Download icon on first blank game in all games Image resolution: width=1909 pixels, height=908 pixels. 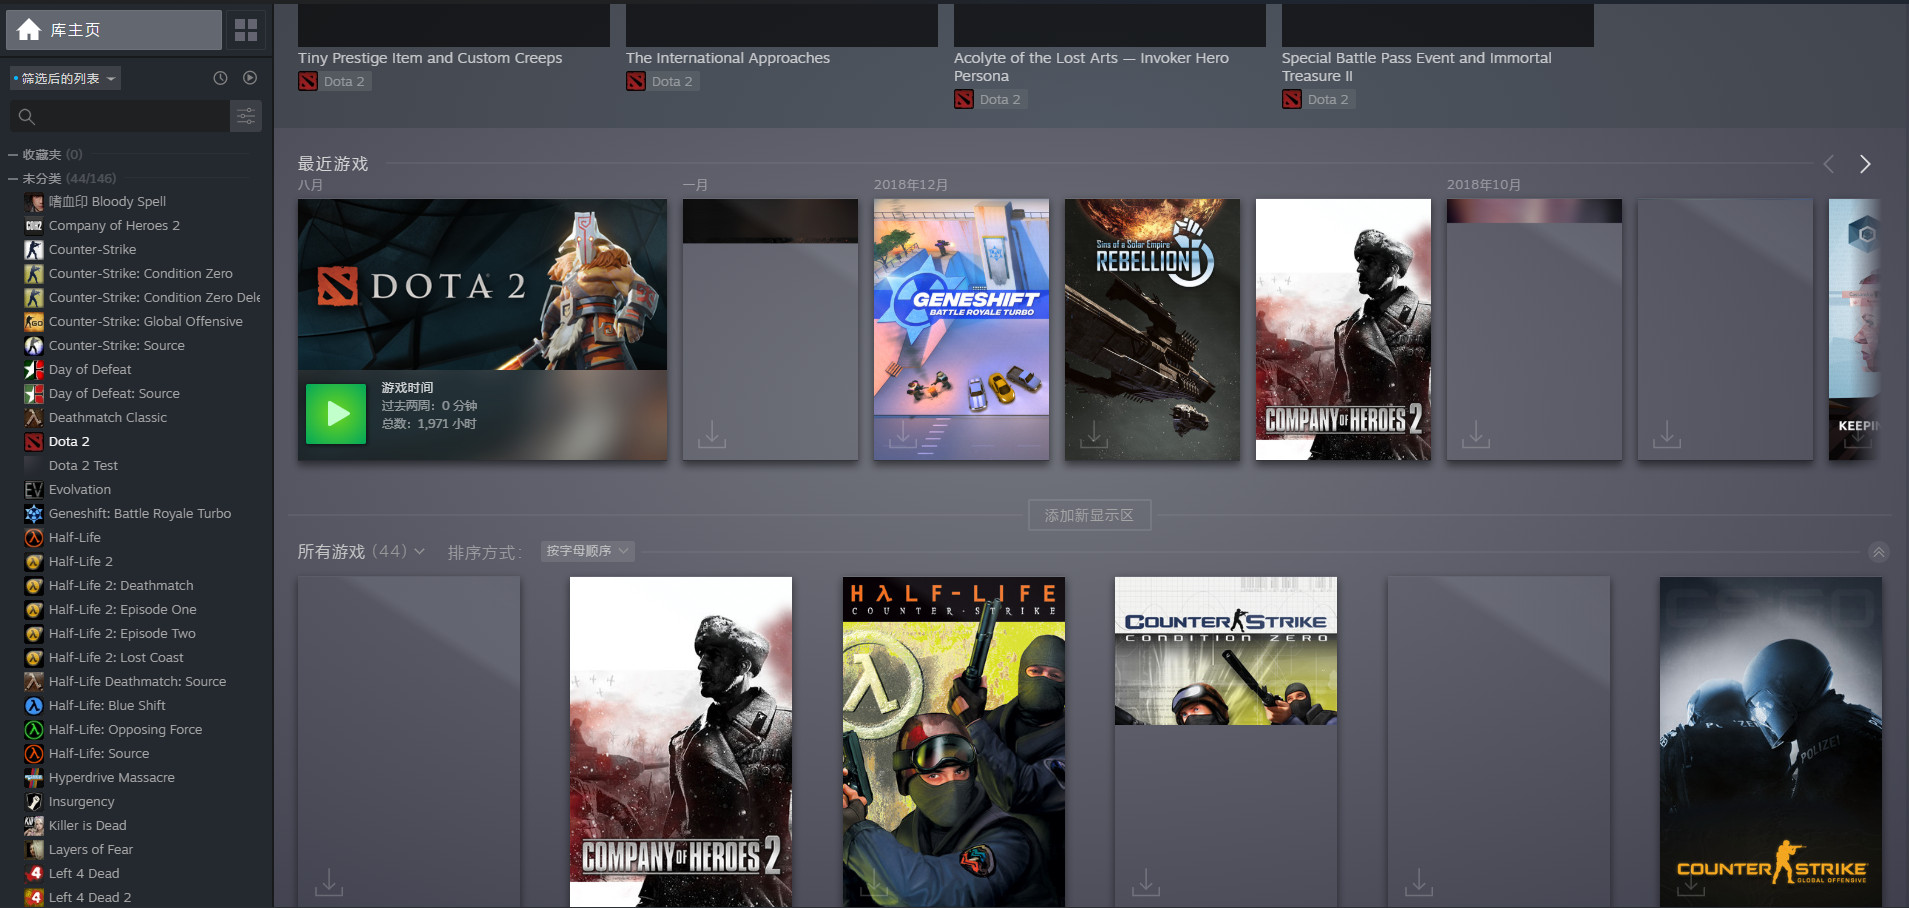(x=329, y=882)
